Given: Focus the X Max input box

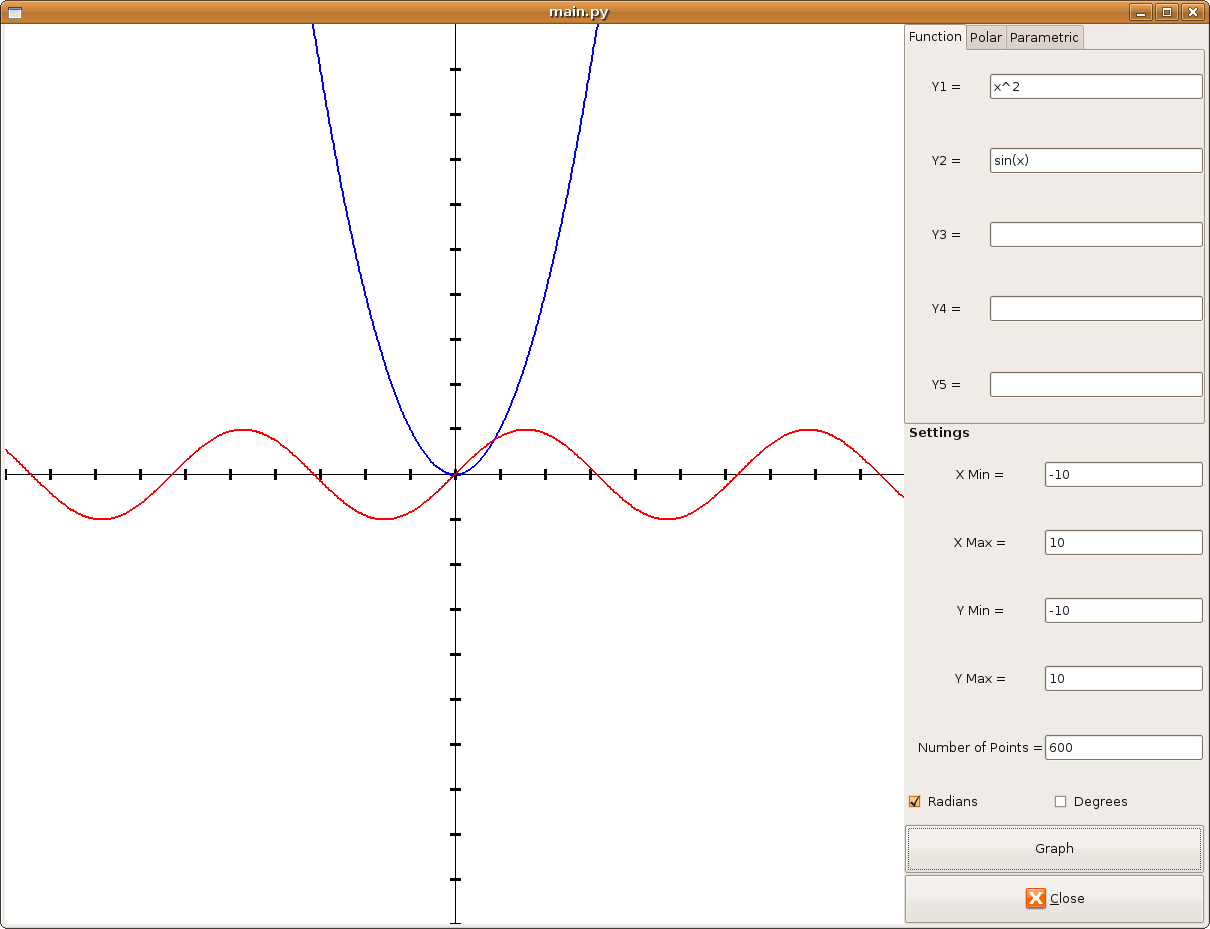Looking at the screenshot, I should (1123, 542).
